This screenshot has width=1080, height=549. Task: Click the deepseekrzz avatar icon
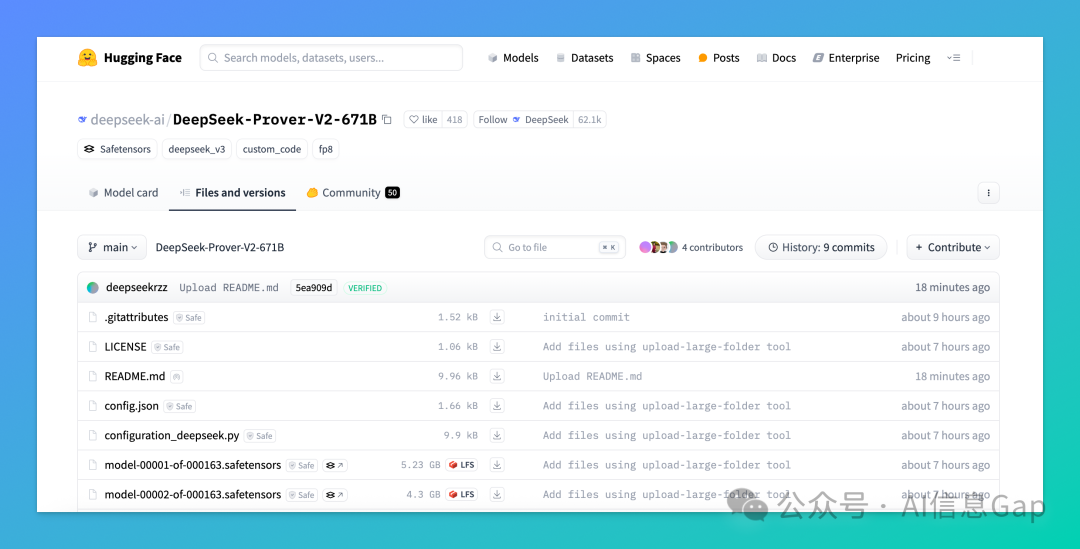click(x=93, y=288)
